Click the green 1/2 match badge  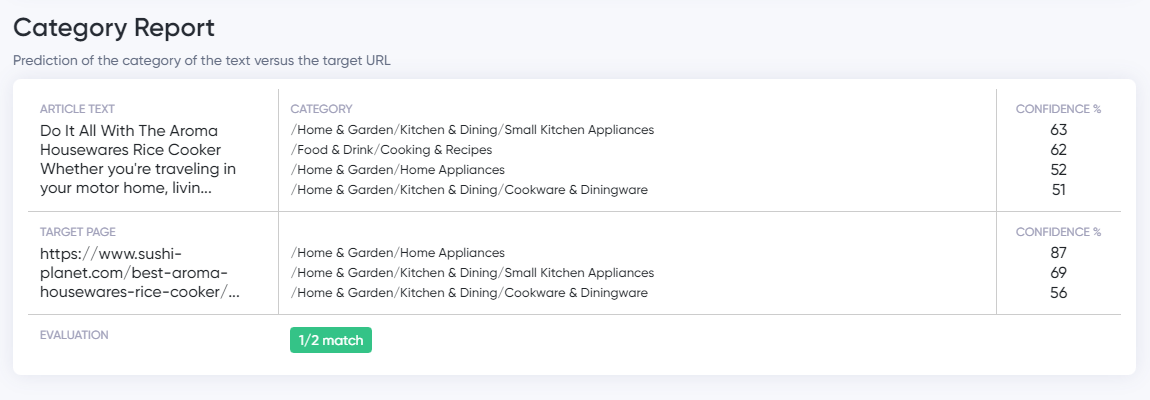[331, 341]
